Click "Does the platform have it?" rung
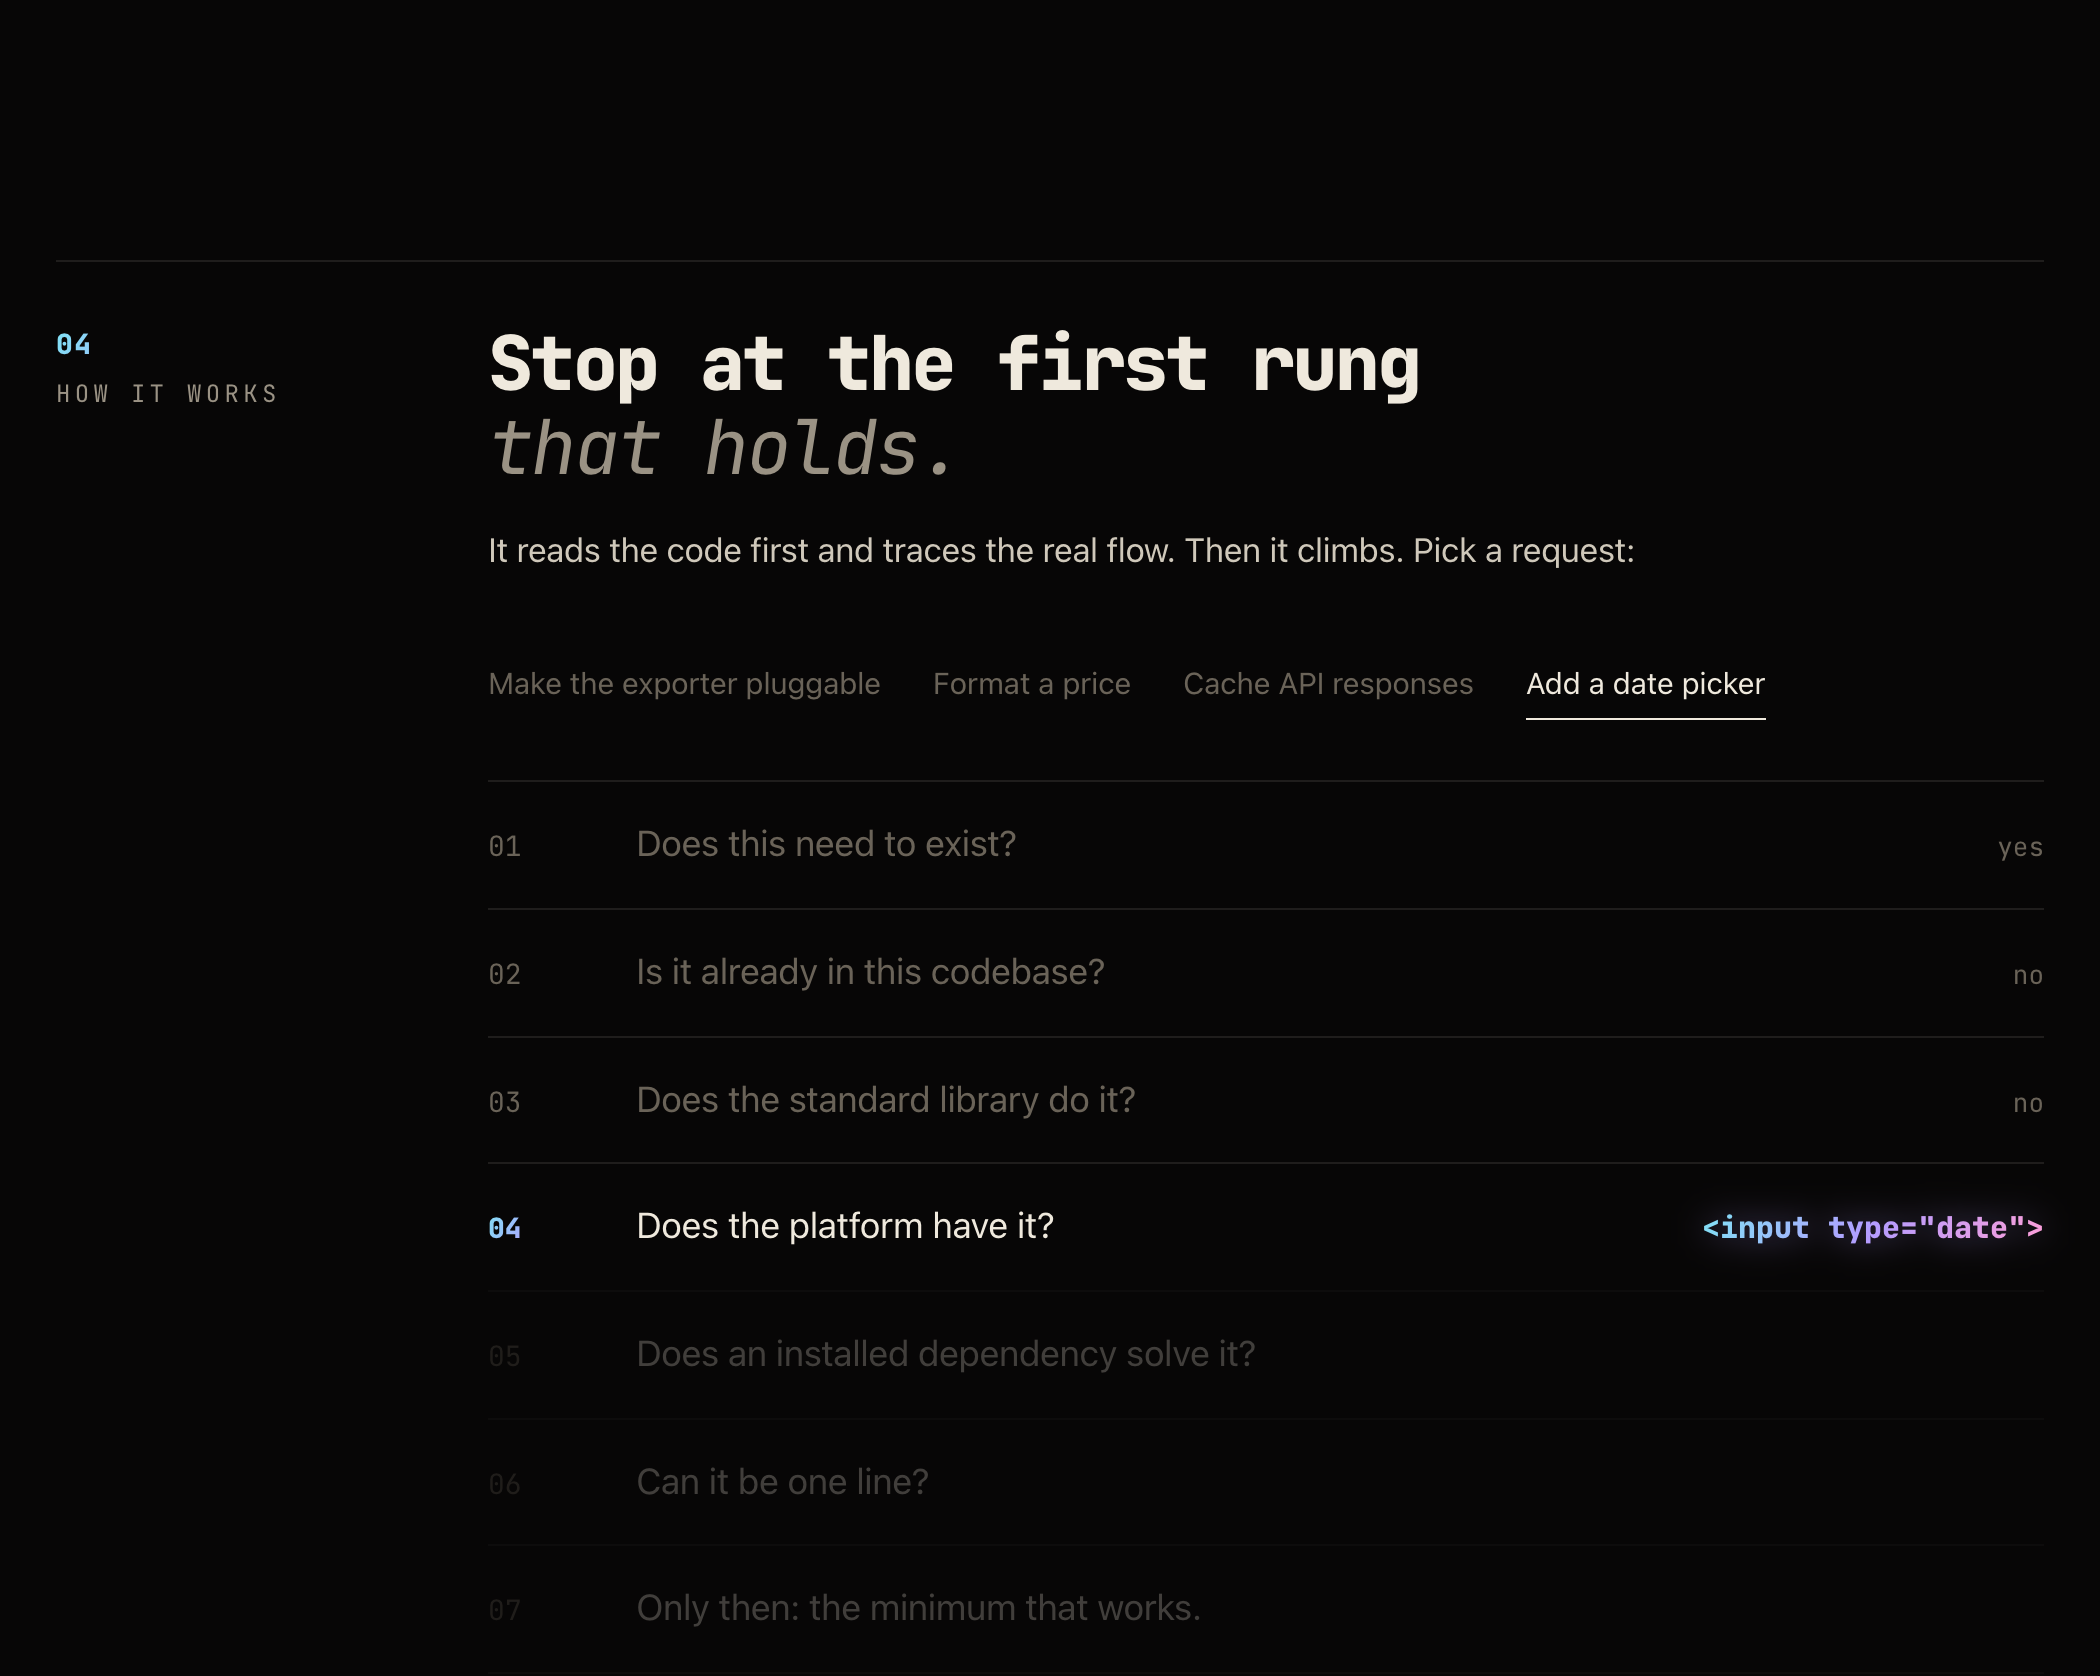This screenshot has height=1676, width=2100. pyautogui.click(x=1265, y=1227)
